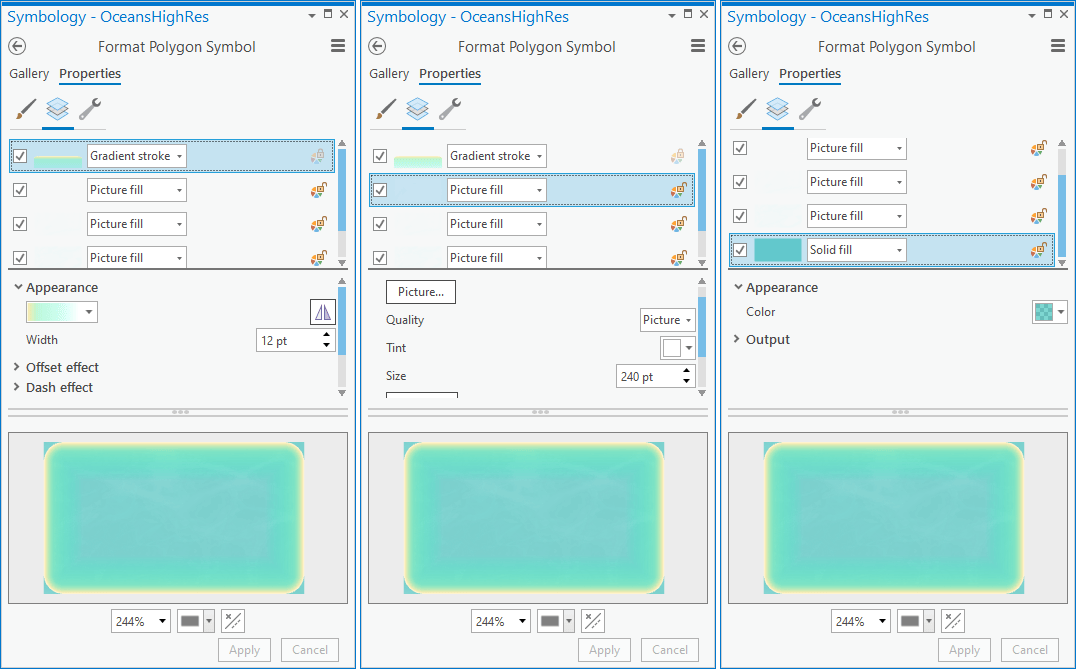Select the Symbol brush icon in left panel

pos(25,108)
